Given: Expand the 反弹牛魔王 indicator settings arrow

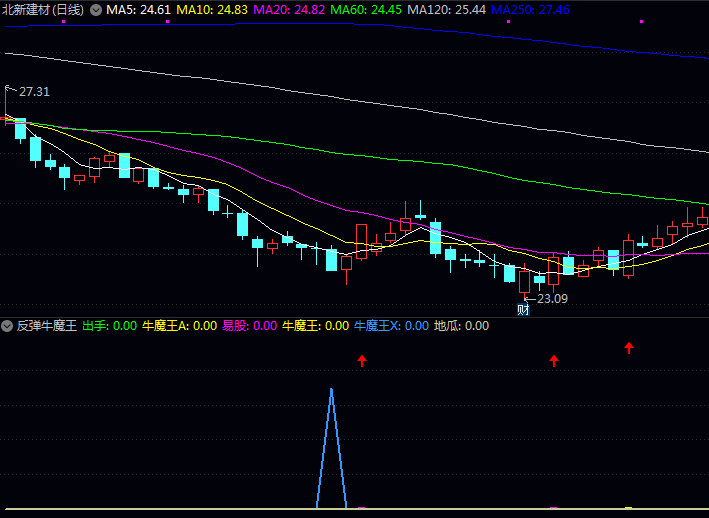Looking at the screenshot, I should pos(7,326).
